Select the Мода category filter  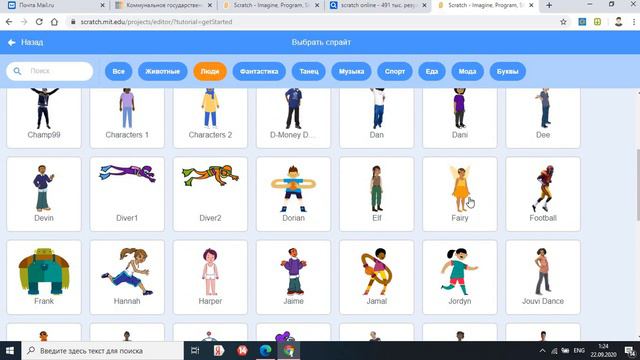point(467,71)
